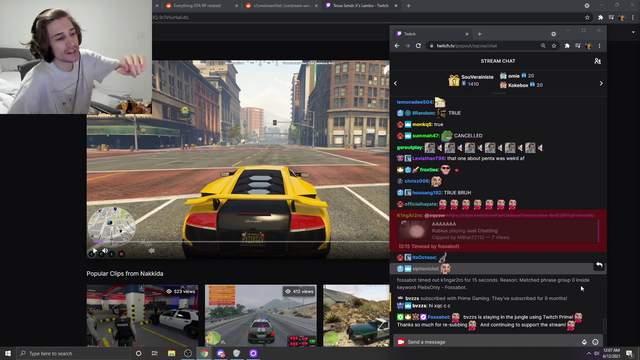Open Cortana circle on taskbar
Image resolution: width=640 pixels, height=360 pixels.
[x=139, y=353]
